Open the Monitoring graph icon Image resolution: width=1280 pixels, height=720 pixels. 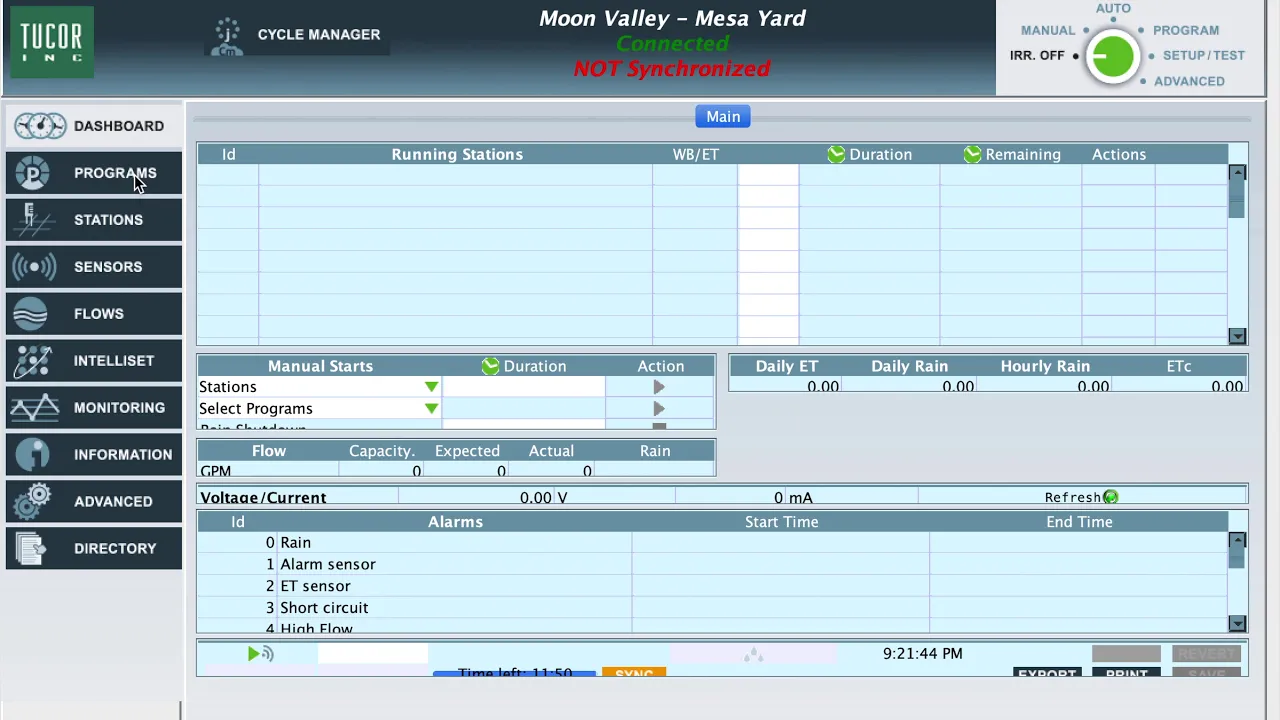35,408
